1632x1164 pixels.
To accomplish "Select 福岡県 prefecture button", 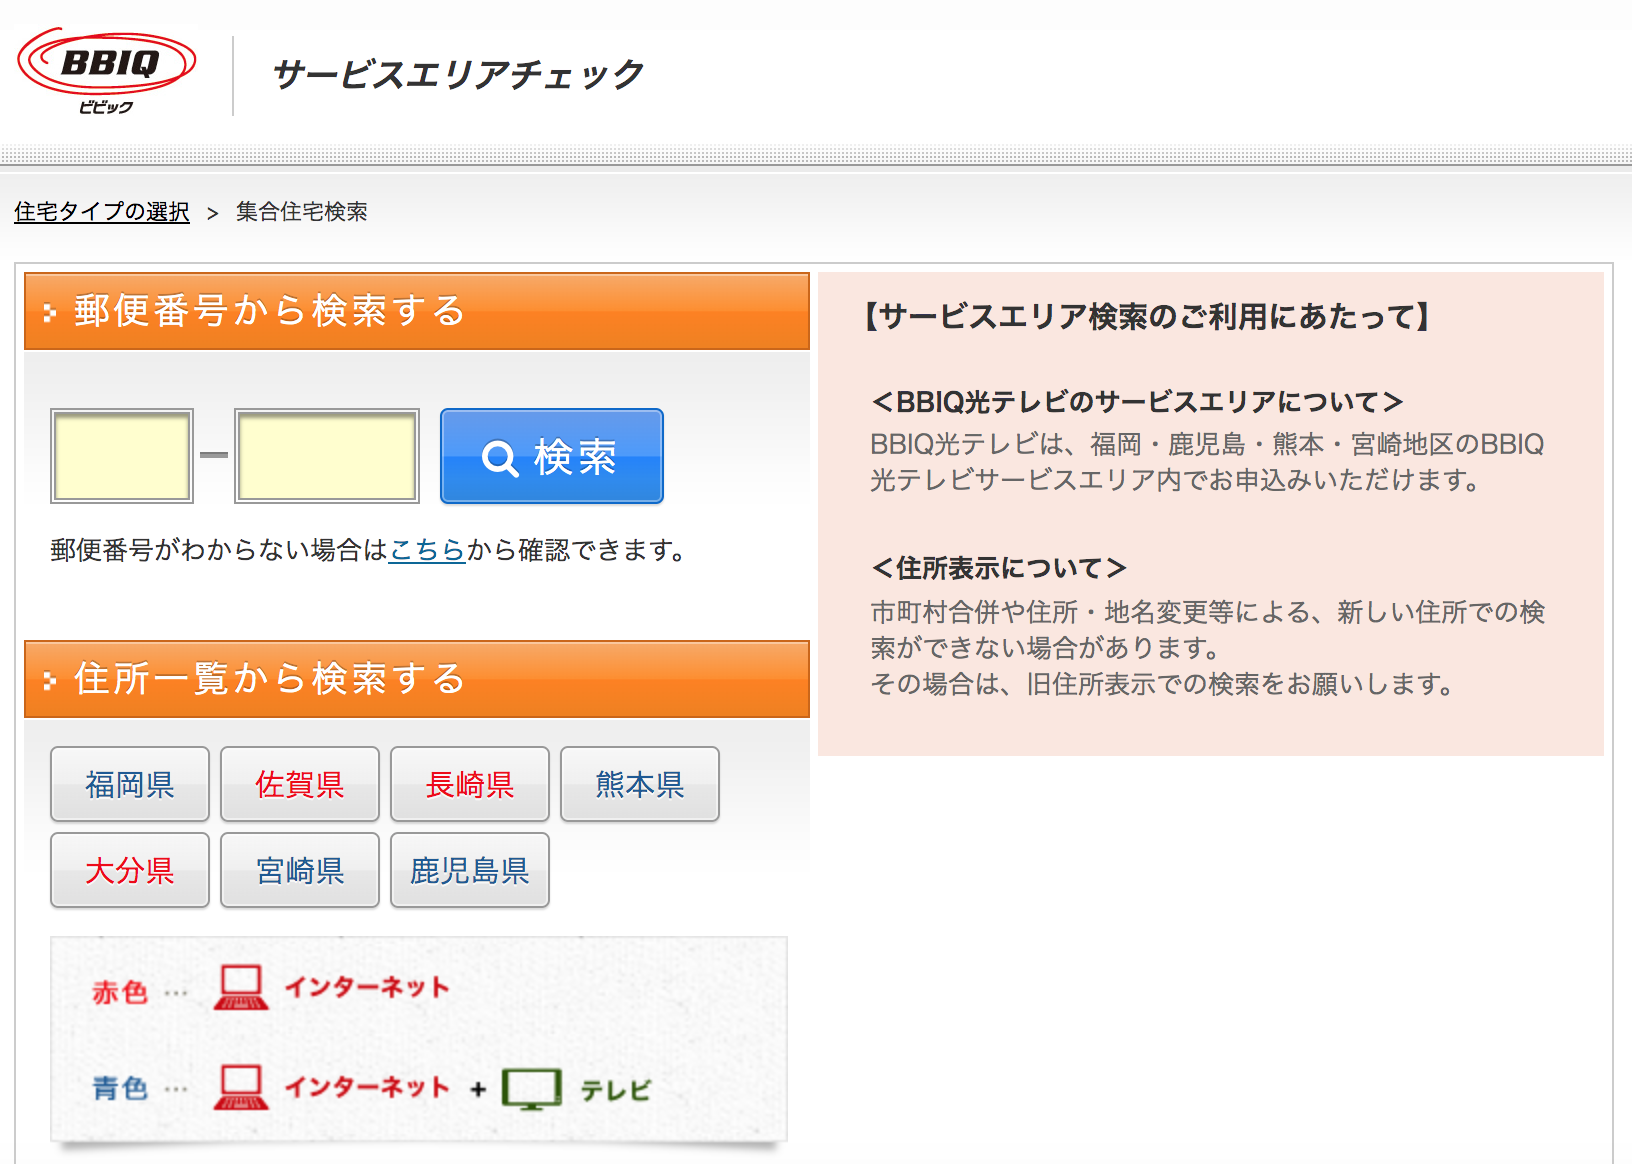I will (130, 784).
